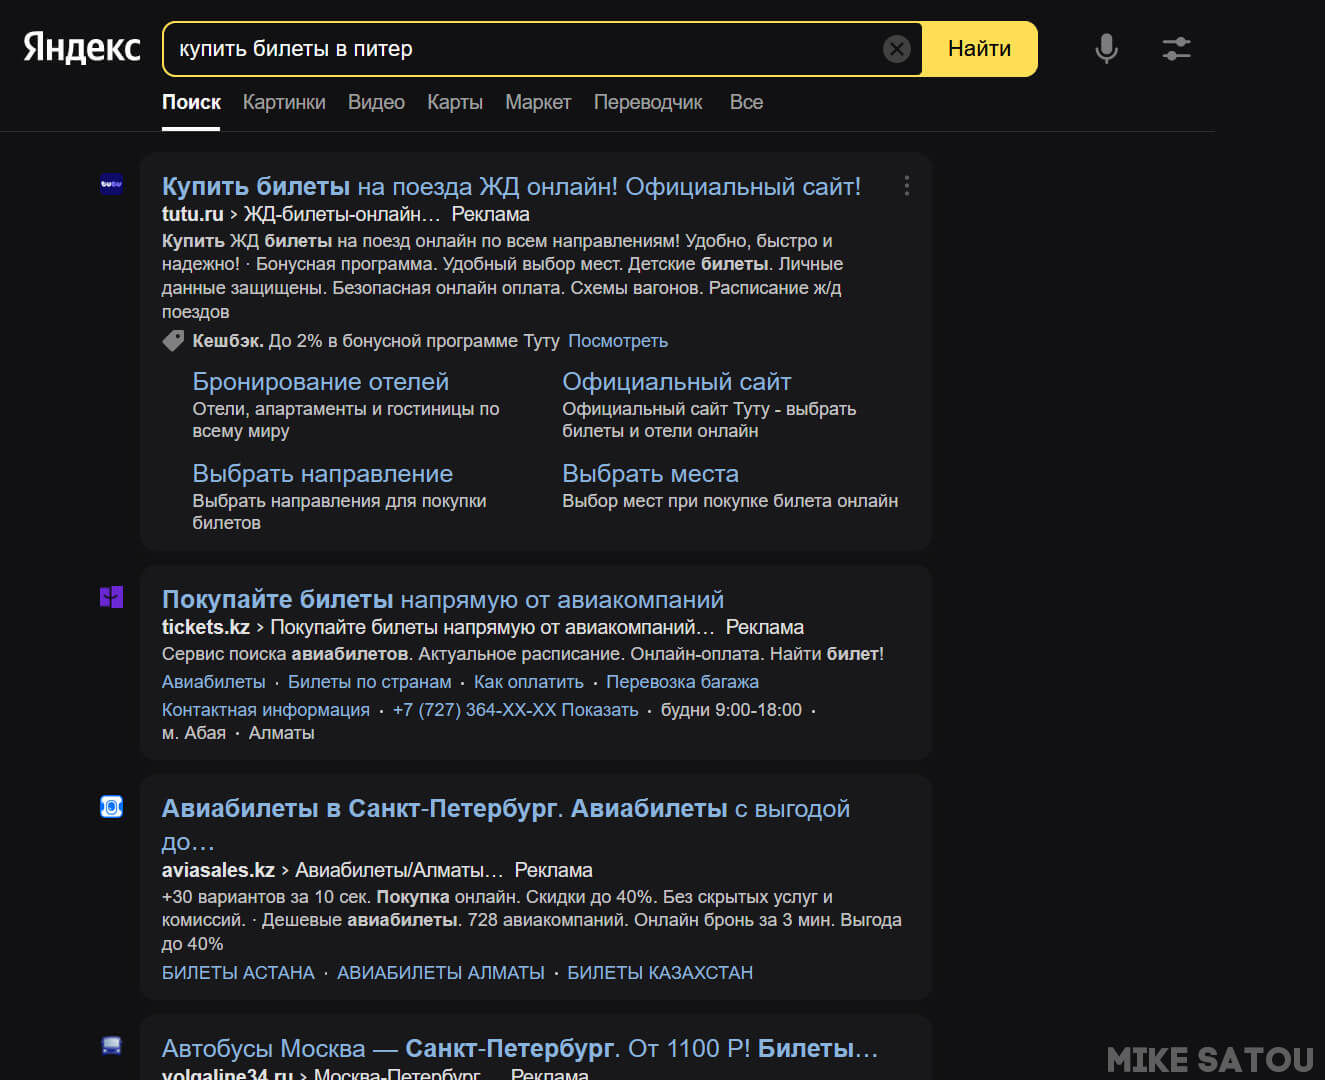Open the Перевозка багажа link
This screenshot has height=1080, width=1325.
click(x=682, y=682)
